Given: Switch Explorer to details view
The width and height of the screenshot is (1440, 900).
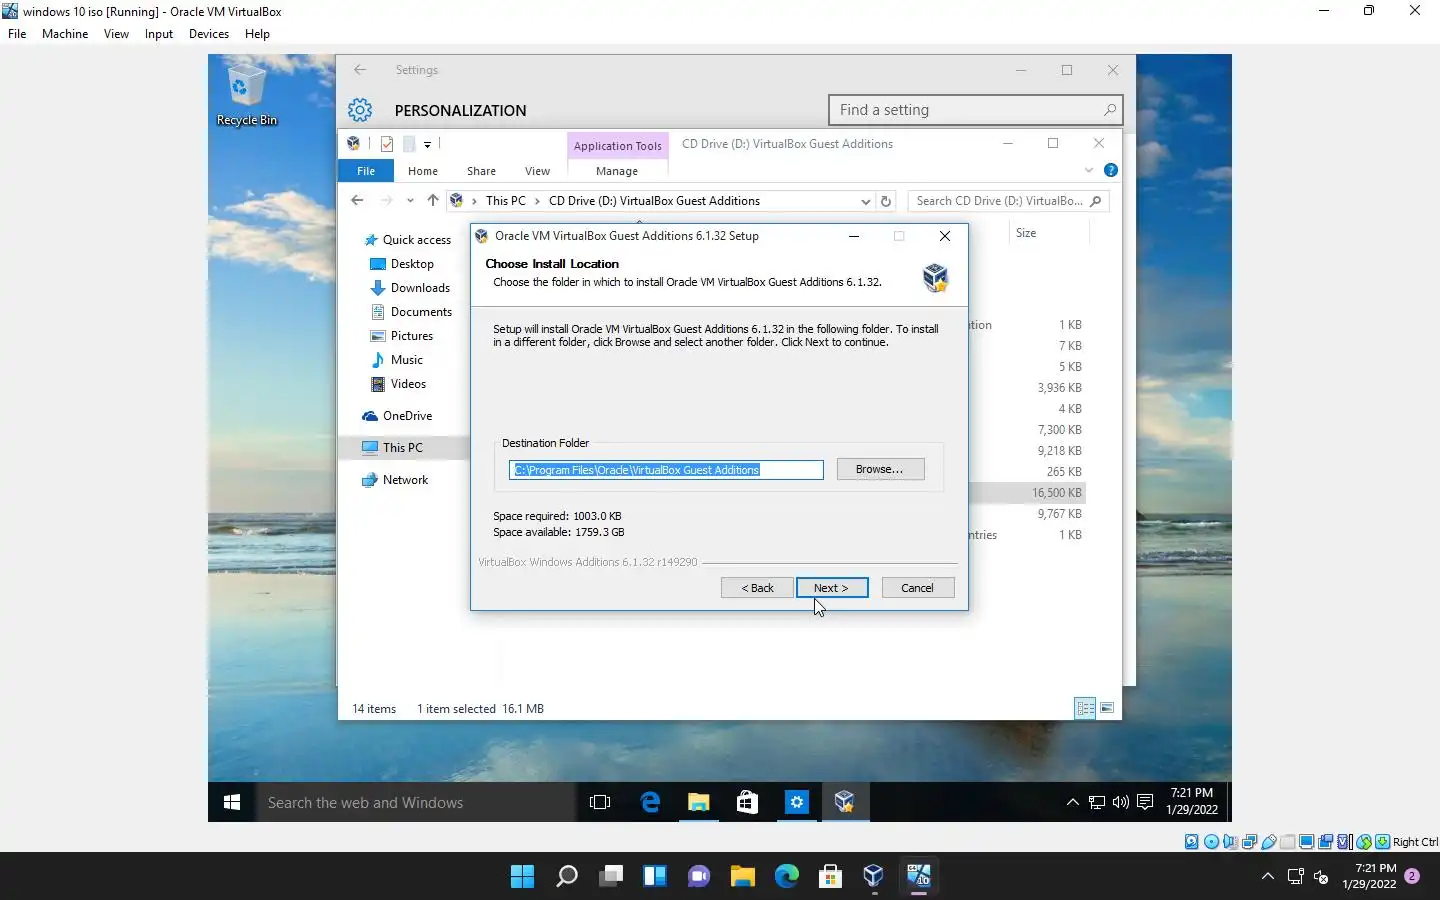Looking at the screenshot, I should (1085, 708).
